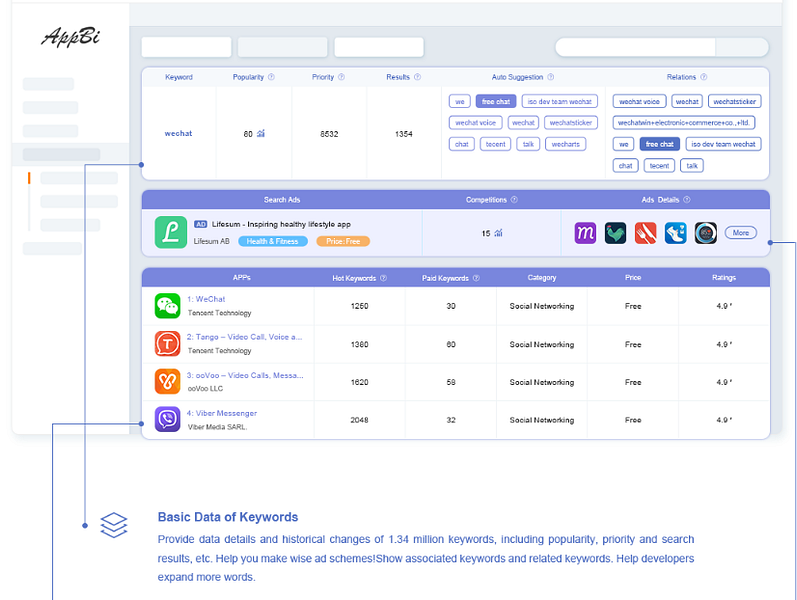Show help for Auto Suggestion column

[550, 77]
